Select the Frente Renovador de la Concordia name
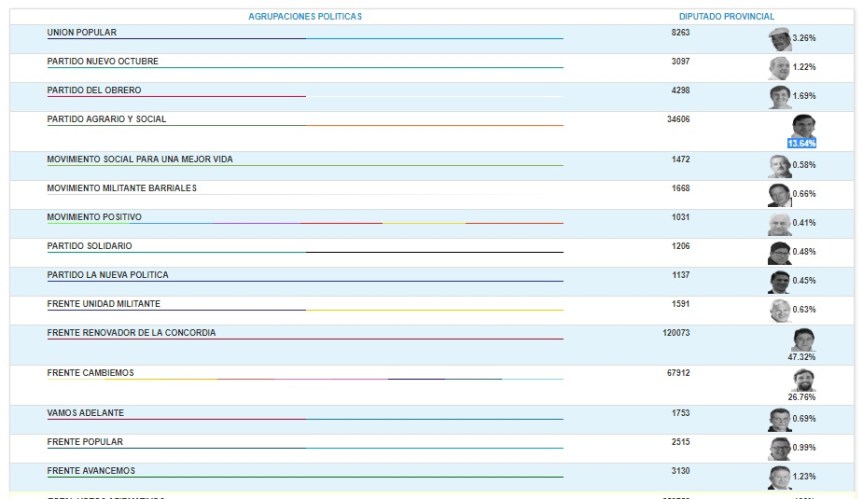The height and width of the screenshot is (499, 863). coord(131,332)
